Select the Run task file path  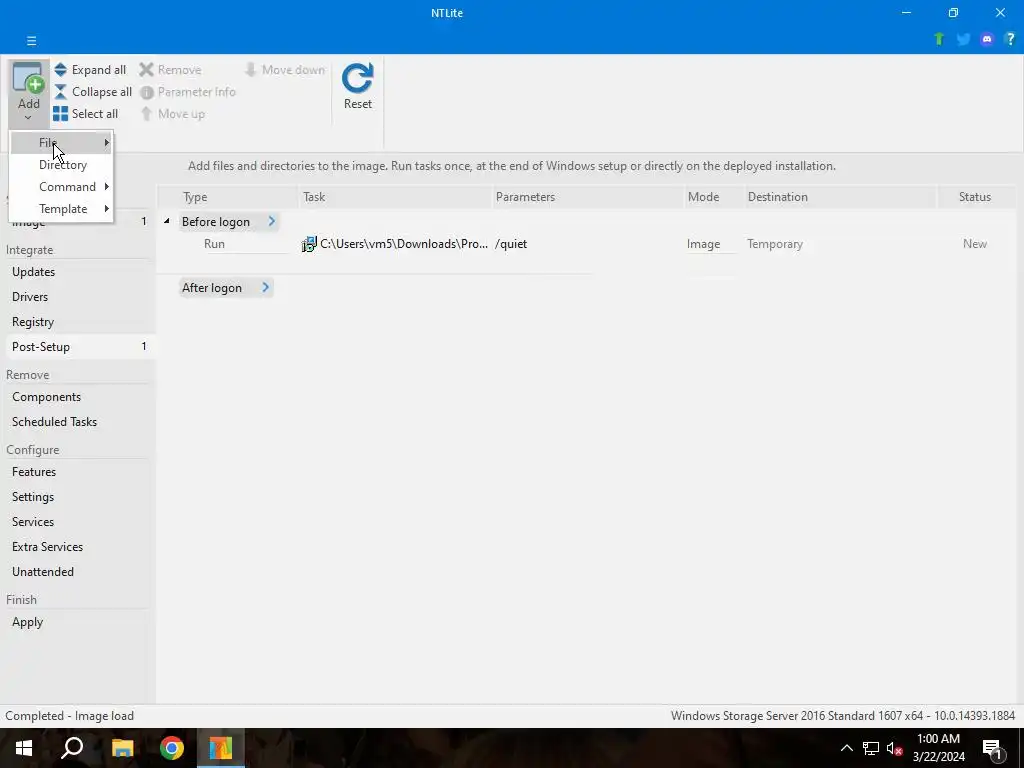pos(404,244)
